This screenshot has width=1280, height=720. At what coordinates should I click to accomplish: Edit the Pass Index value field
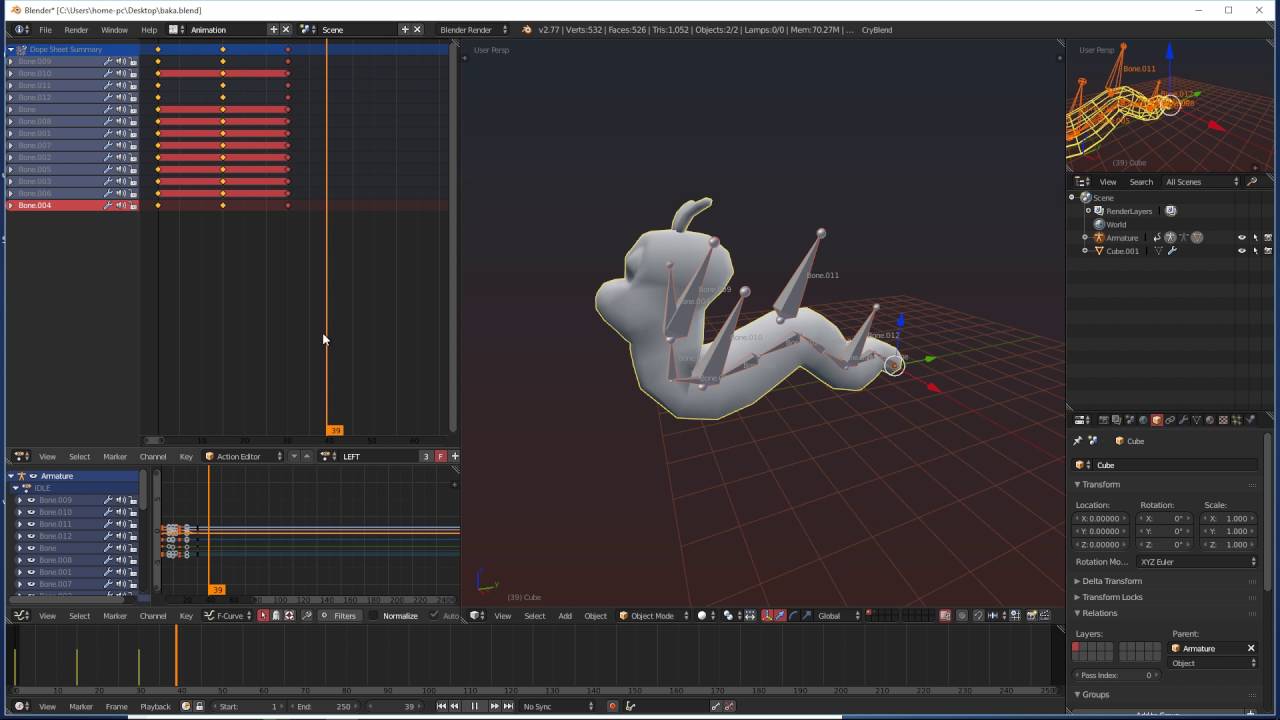(1116, 675)
